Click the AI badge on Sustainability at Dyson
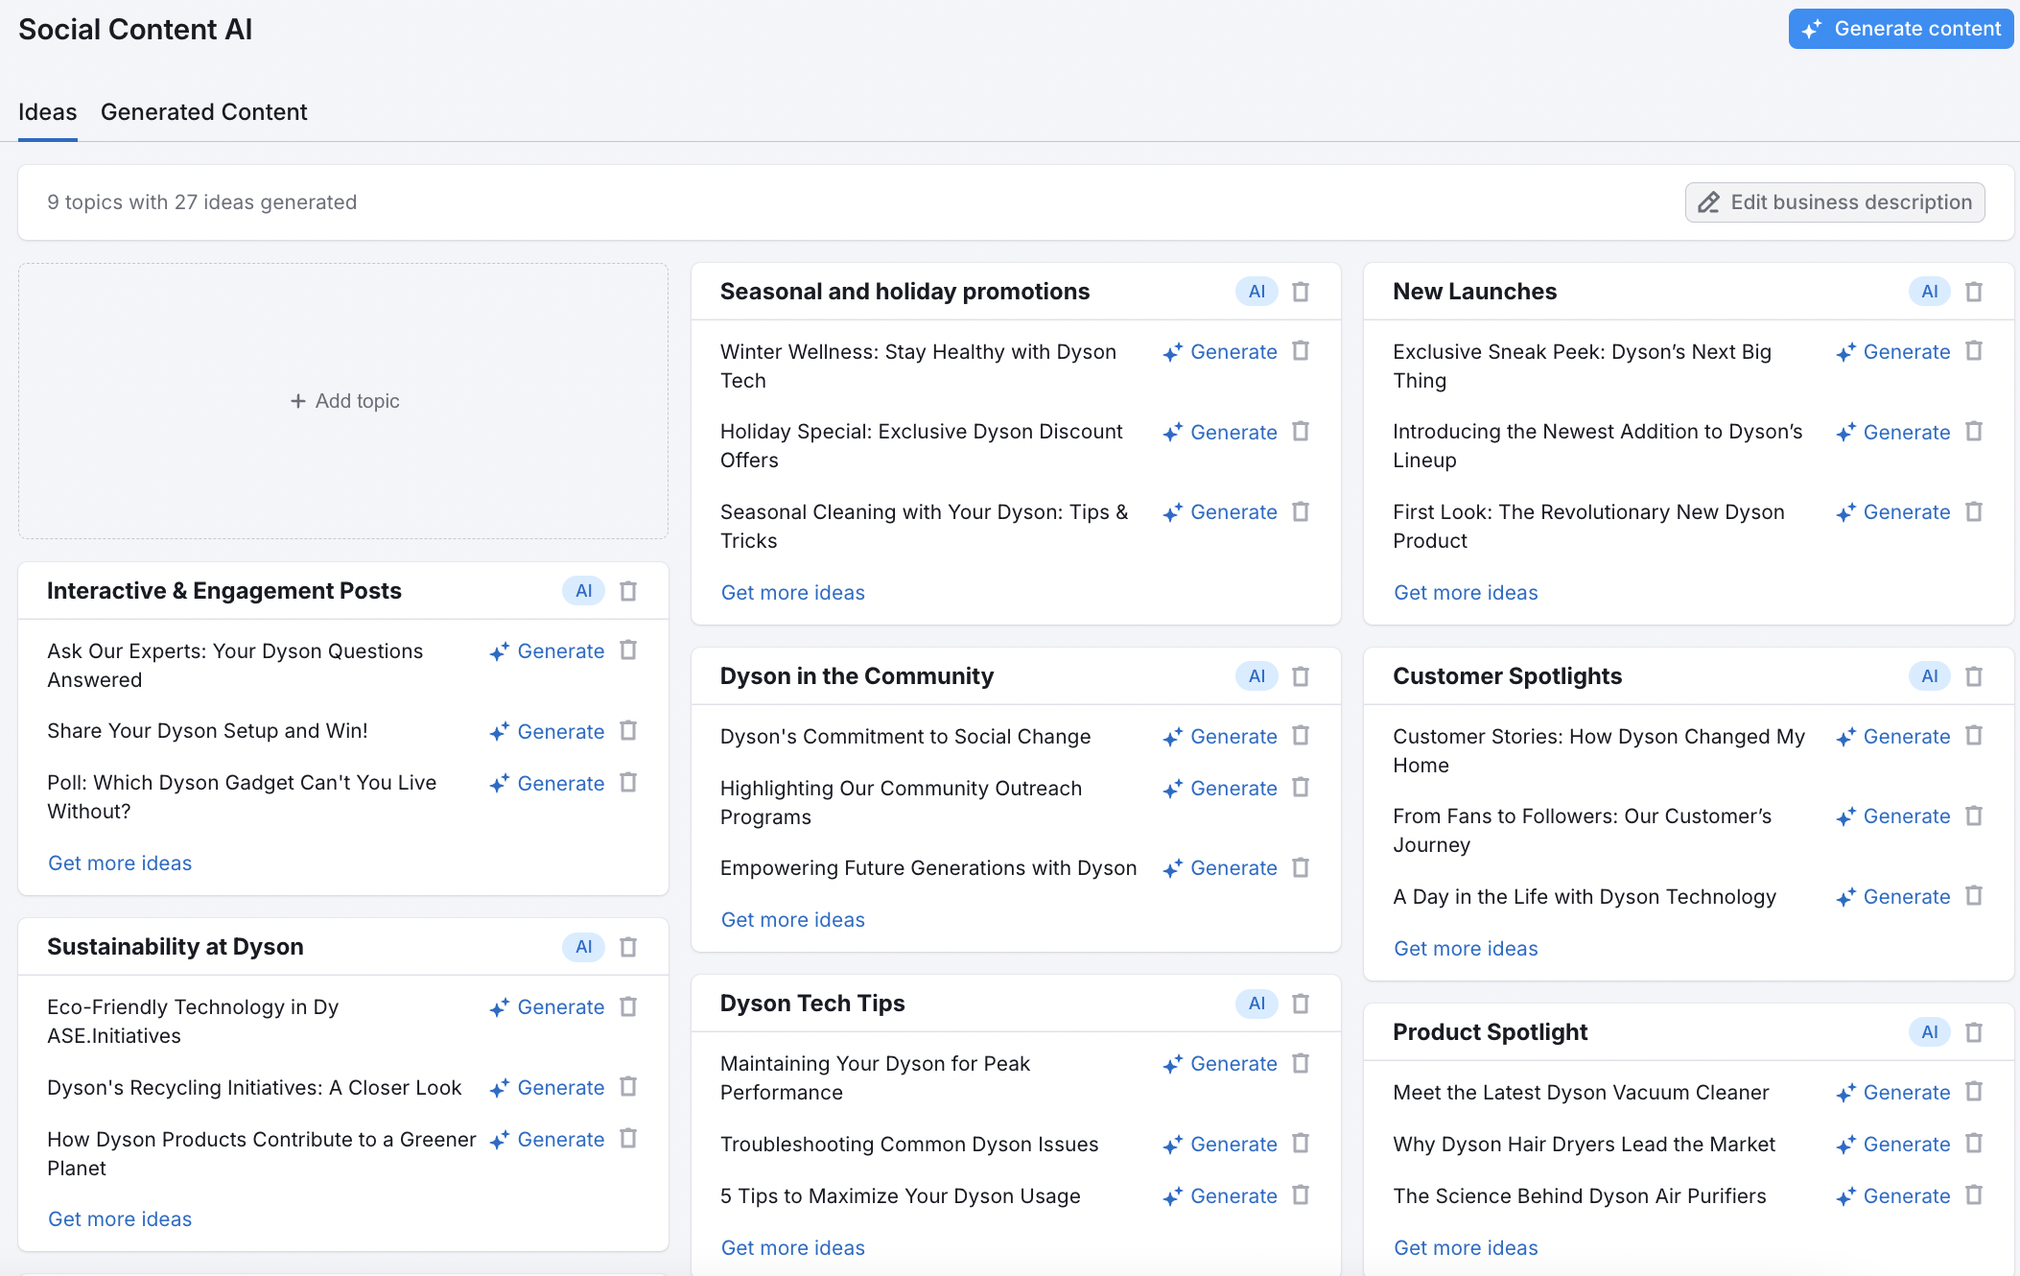 point(583,946)
